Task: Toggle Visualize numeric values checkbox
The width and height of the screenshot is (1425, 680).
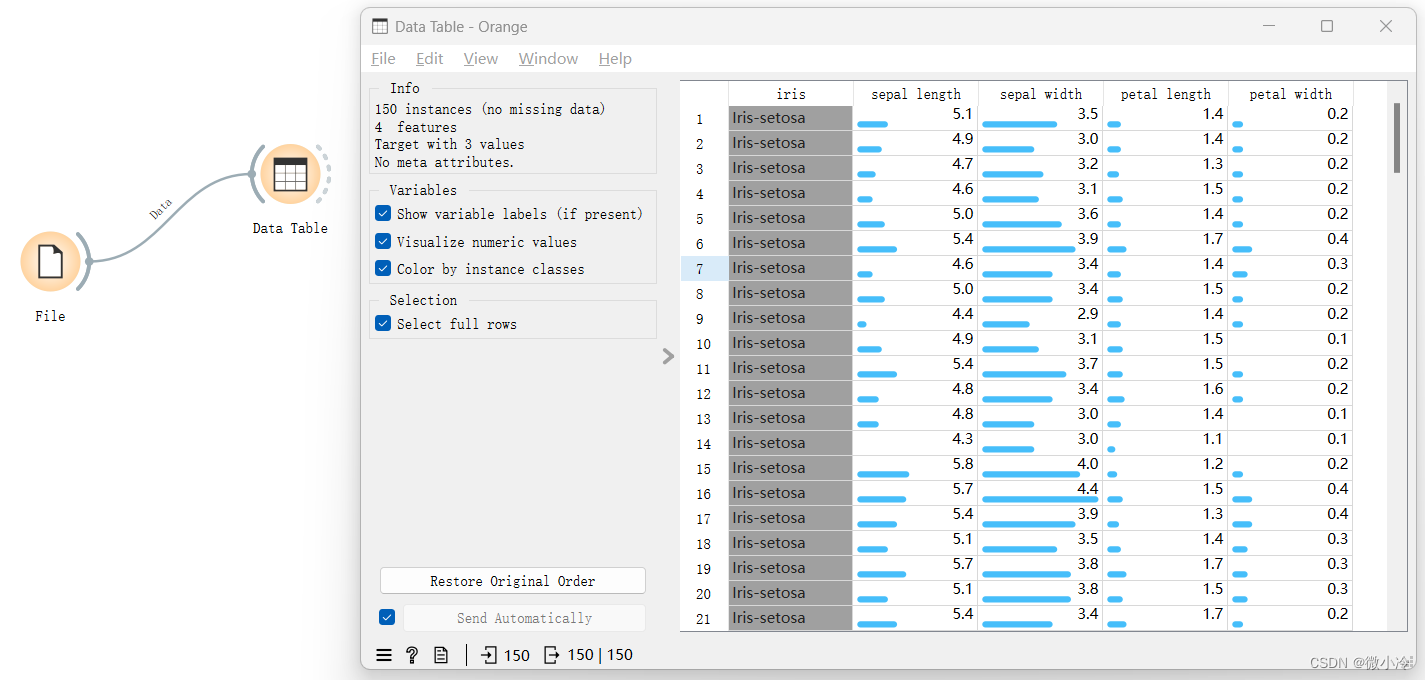Action: pyautogui.click(x=383, y=241)
